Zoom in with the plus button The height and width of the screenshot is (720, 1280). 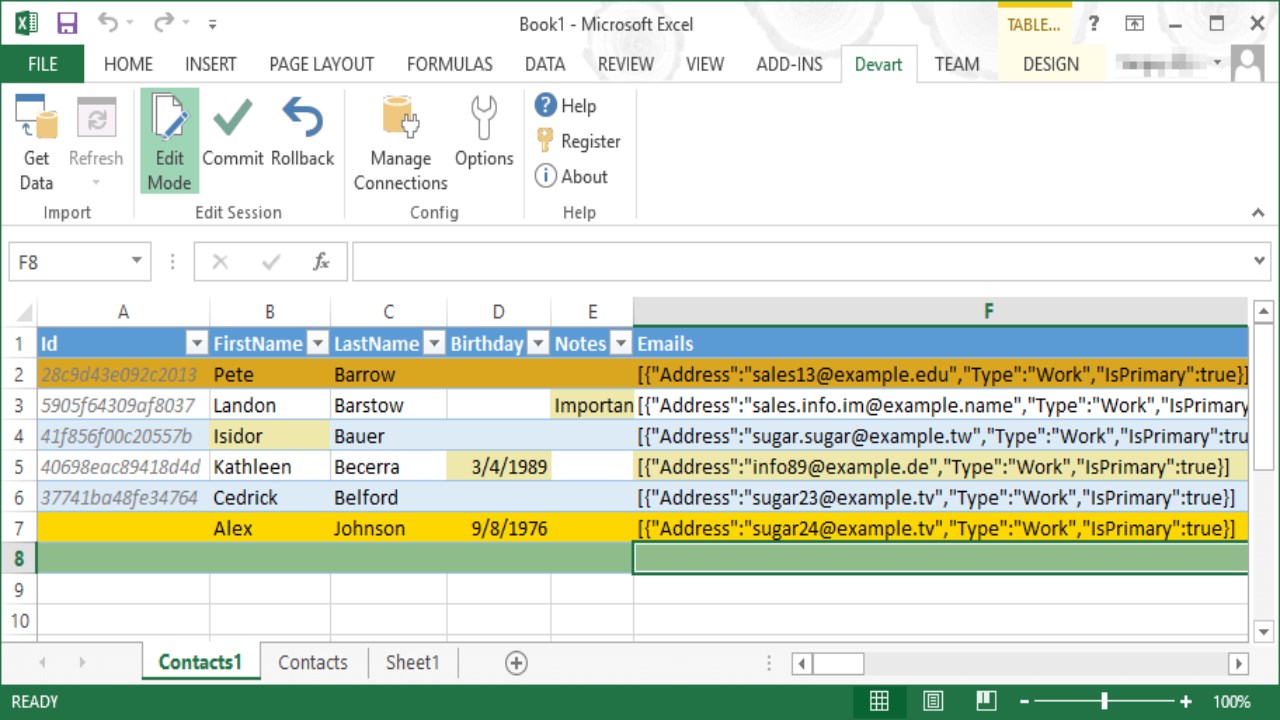pos(1186,701)
